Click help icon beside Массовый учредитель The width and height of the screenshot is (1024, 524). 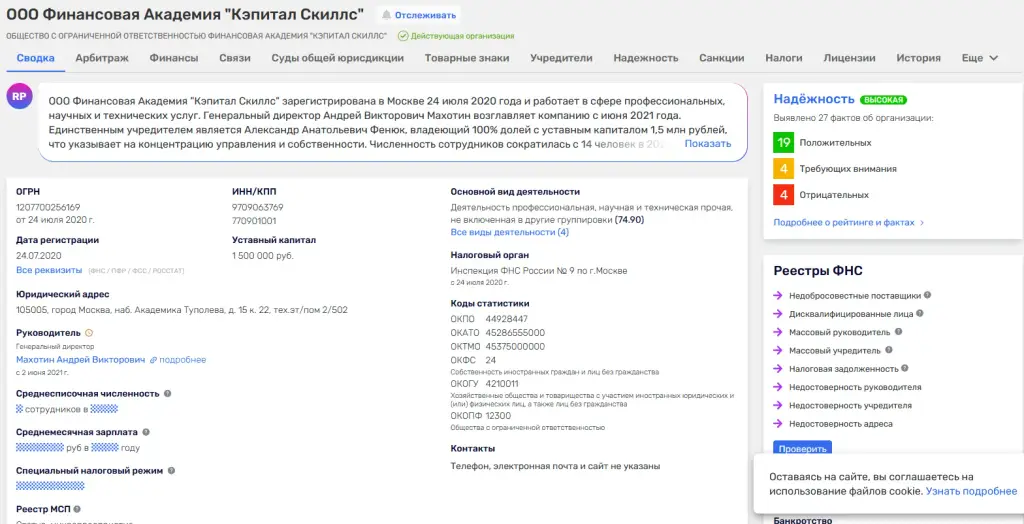click(889, 350)
